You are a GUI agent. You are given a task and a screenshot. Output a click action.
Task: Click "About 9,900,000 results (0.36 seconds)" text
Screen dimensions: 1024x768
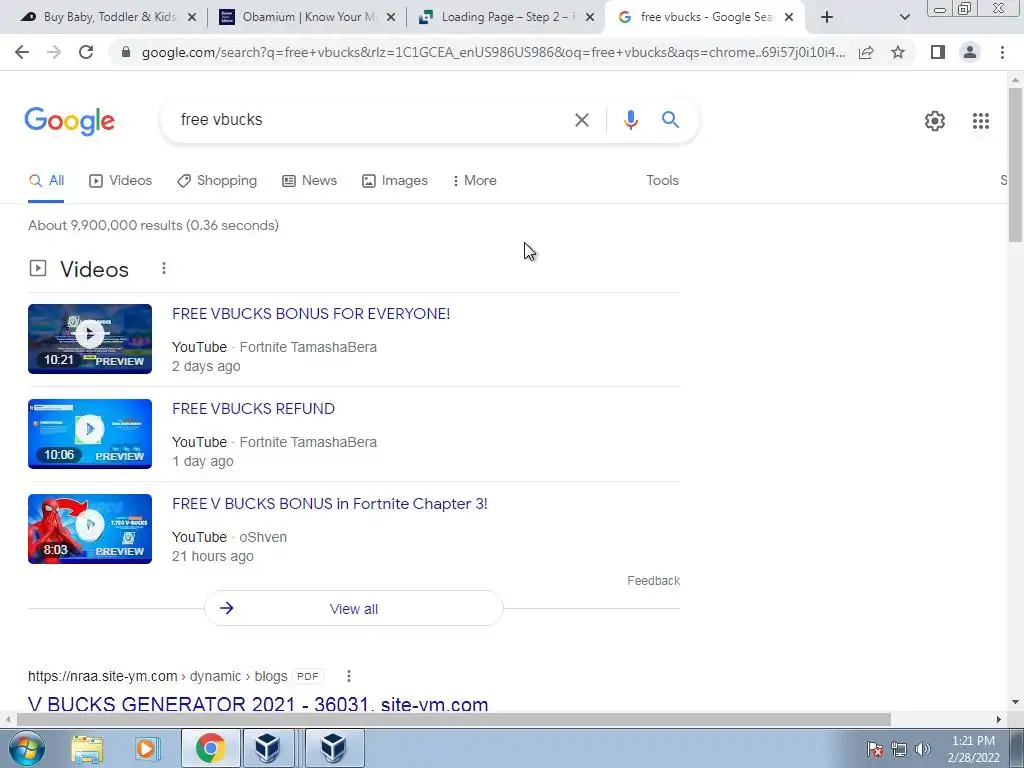153,225
